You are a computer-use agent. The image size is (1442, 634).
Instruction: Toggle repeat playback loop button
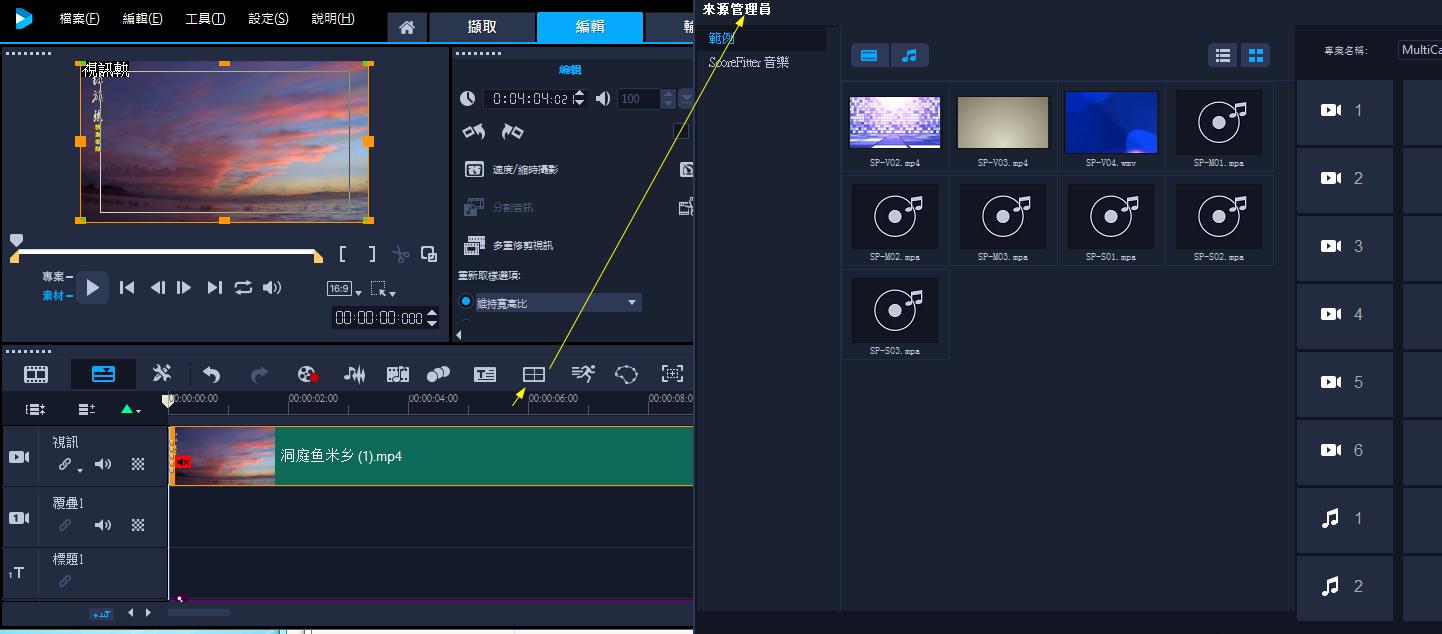pyautogui.click(x=243, y=288)
